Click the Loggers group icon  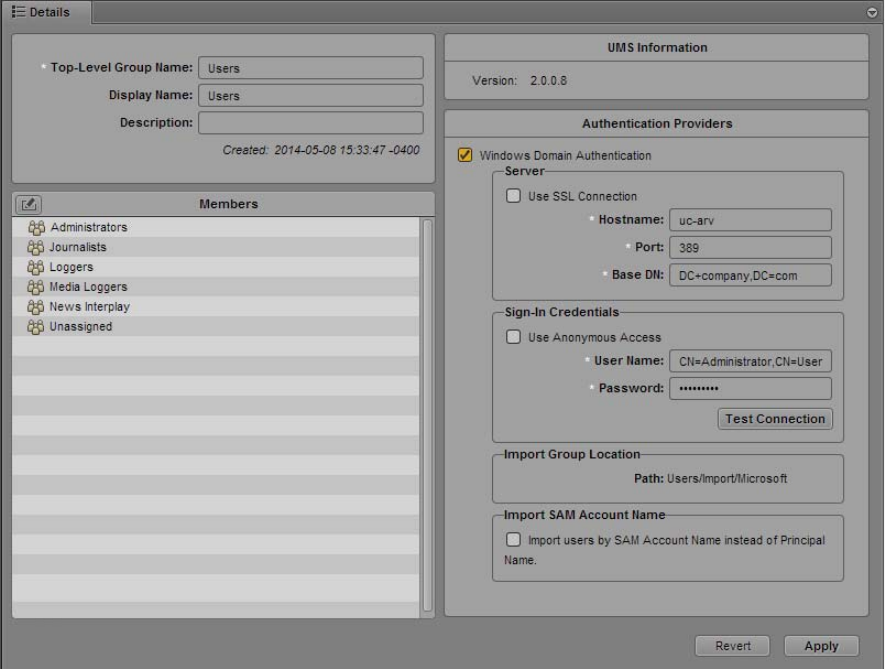click(36, 267)
